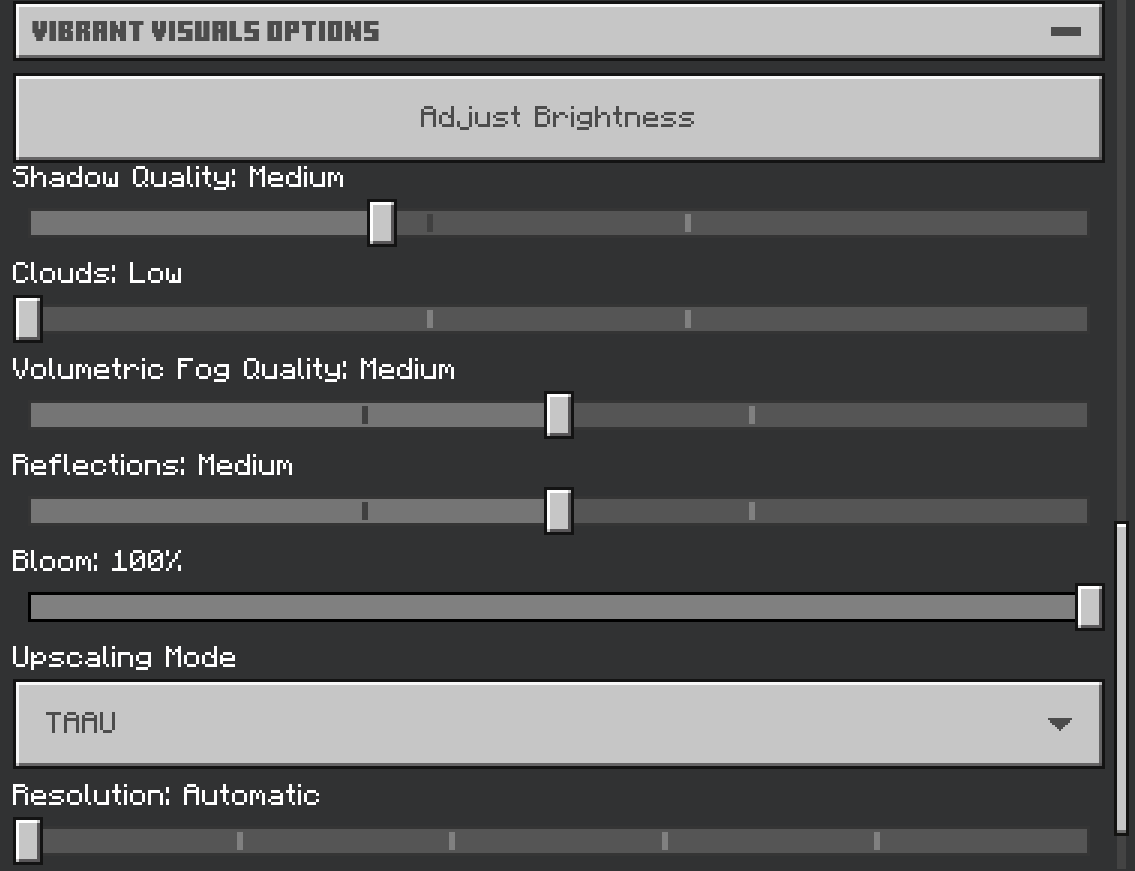The image size is (1135, 871).
Task: Click the Reflections slider handle
Action: (558, 511)
